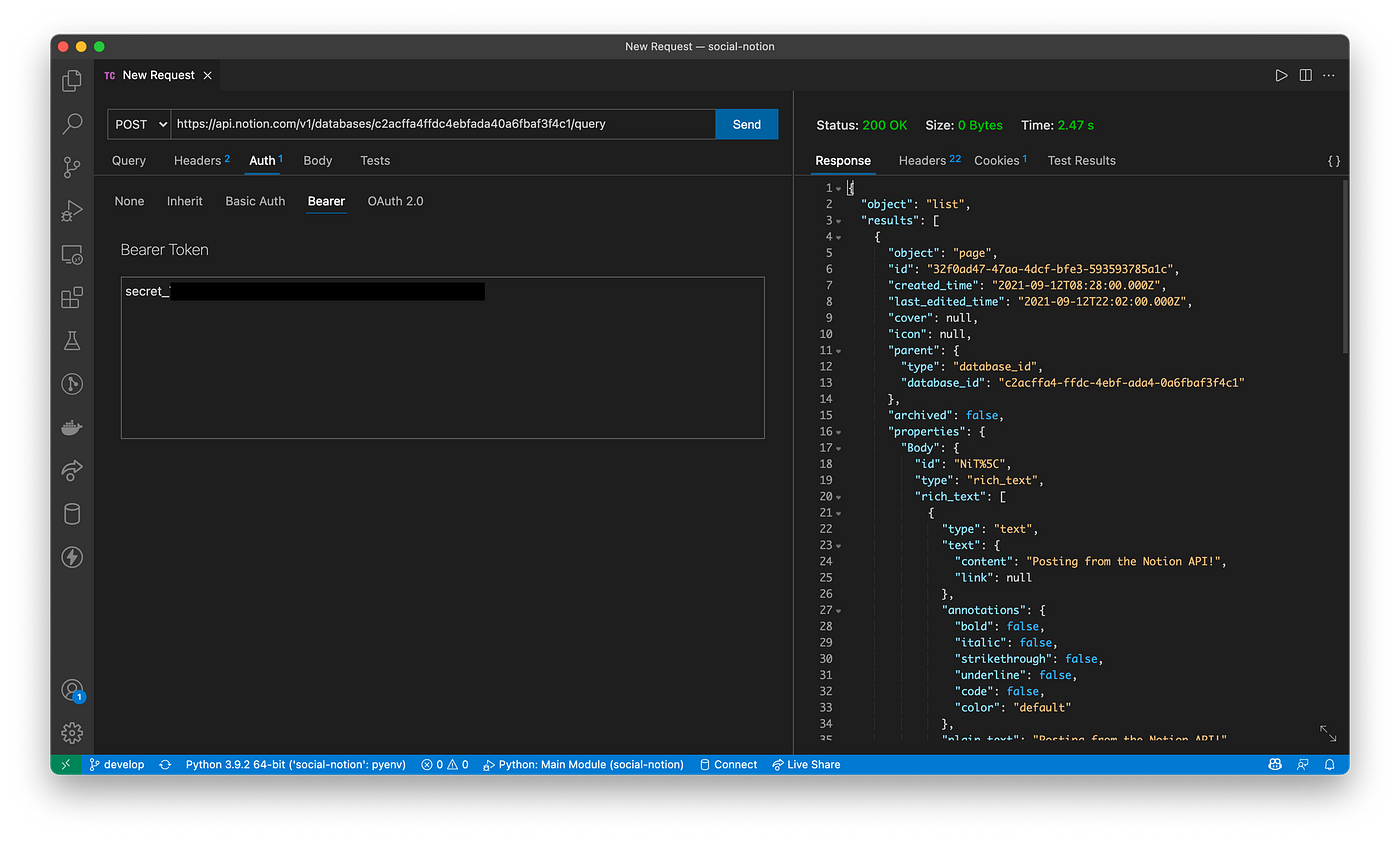Select the Bearer authentication option
This screenshot has height=841, width=1400.
[x=326, y=201]
